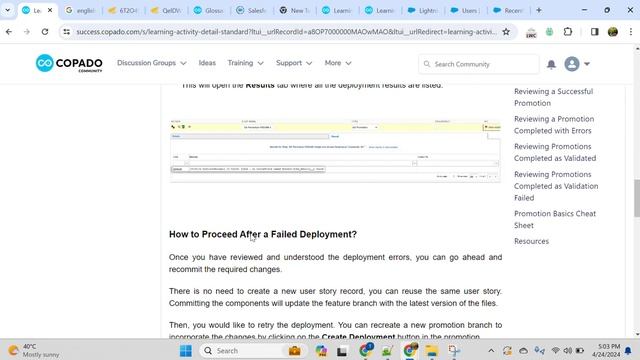The width and height of the screenshot is (640, 360).
Task: Go to Reviewing Promotions Completed as Validated
Action: 555,152
